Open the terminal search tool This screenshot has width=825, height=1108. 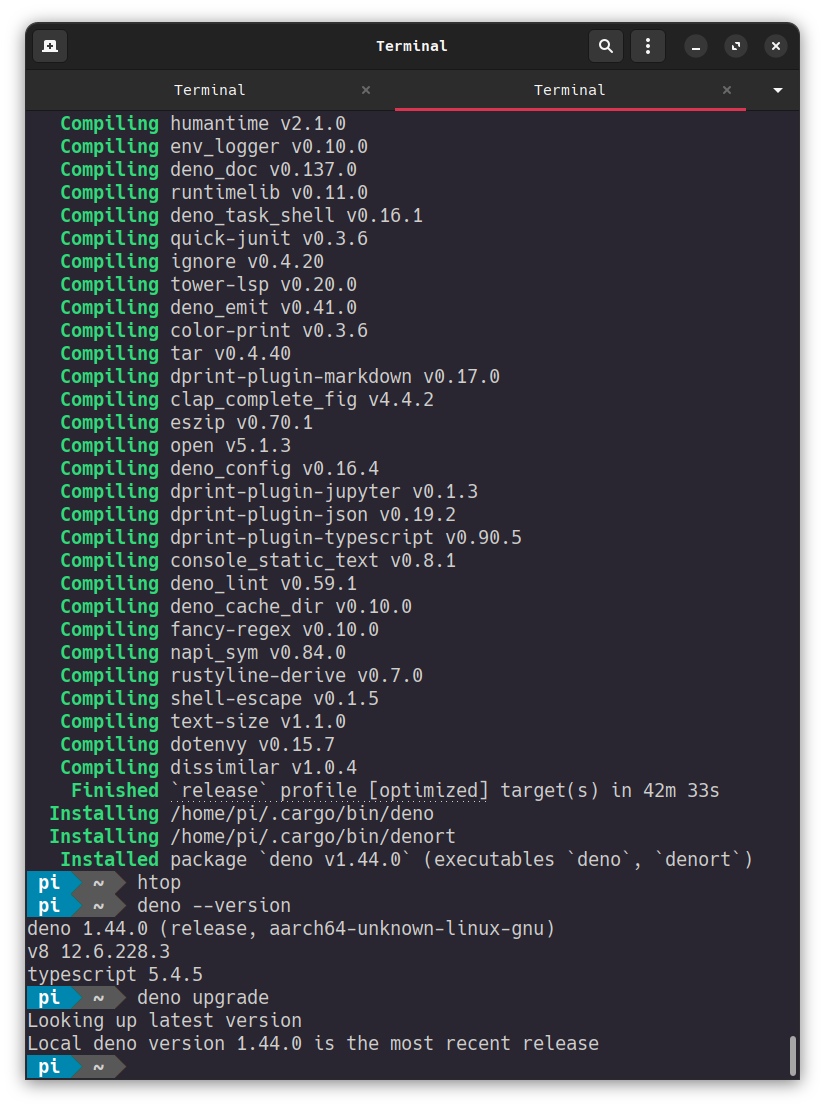(x=605, y=46)
